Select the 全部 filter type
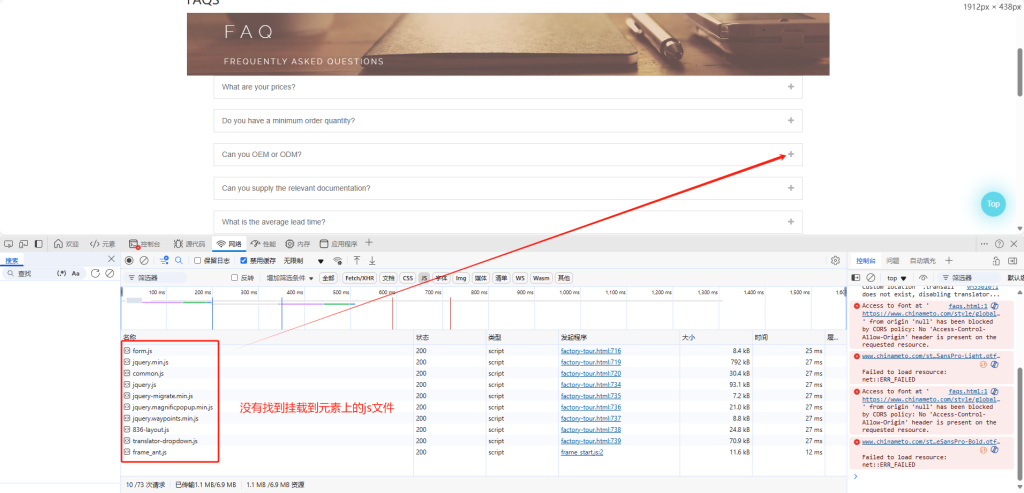 tap(328, 278)
